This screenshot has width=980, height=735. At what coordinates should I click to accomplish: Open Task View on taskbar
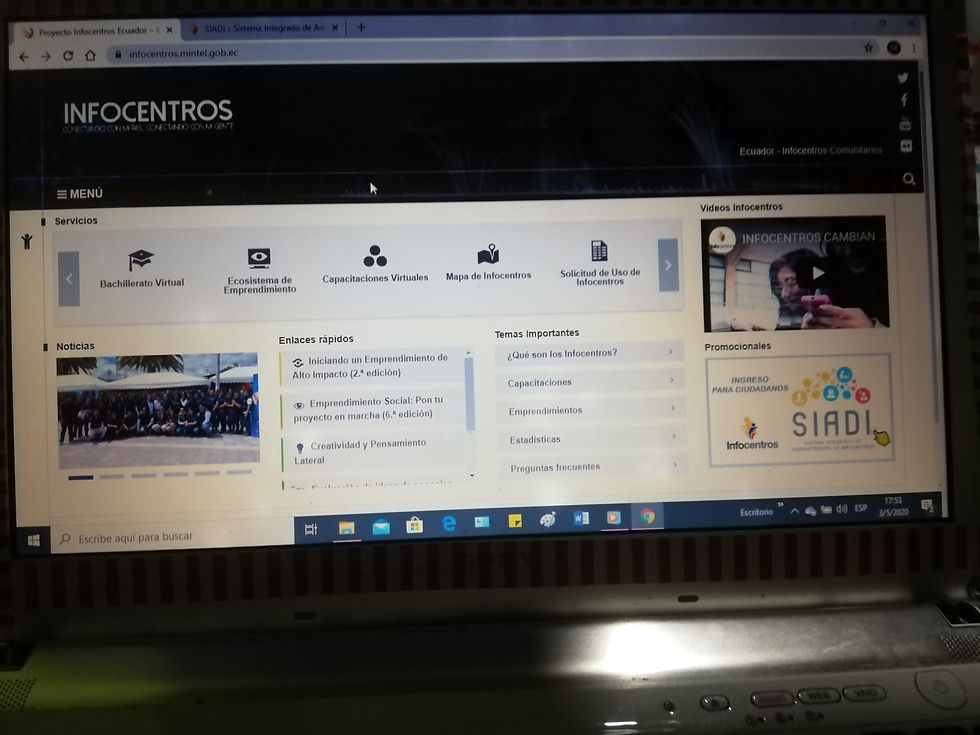[x=311, y=529]
